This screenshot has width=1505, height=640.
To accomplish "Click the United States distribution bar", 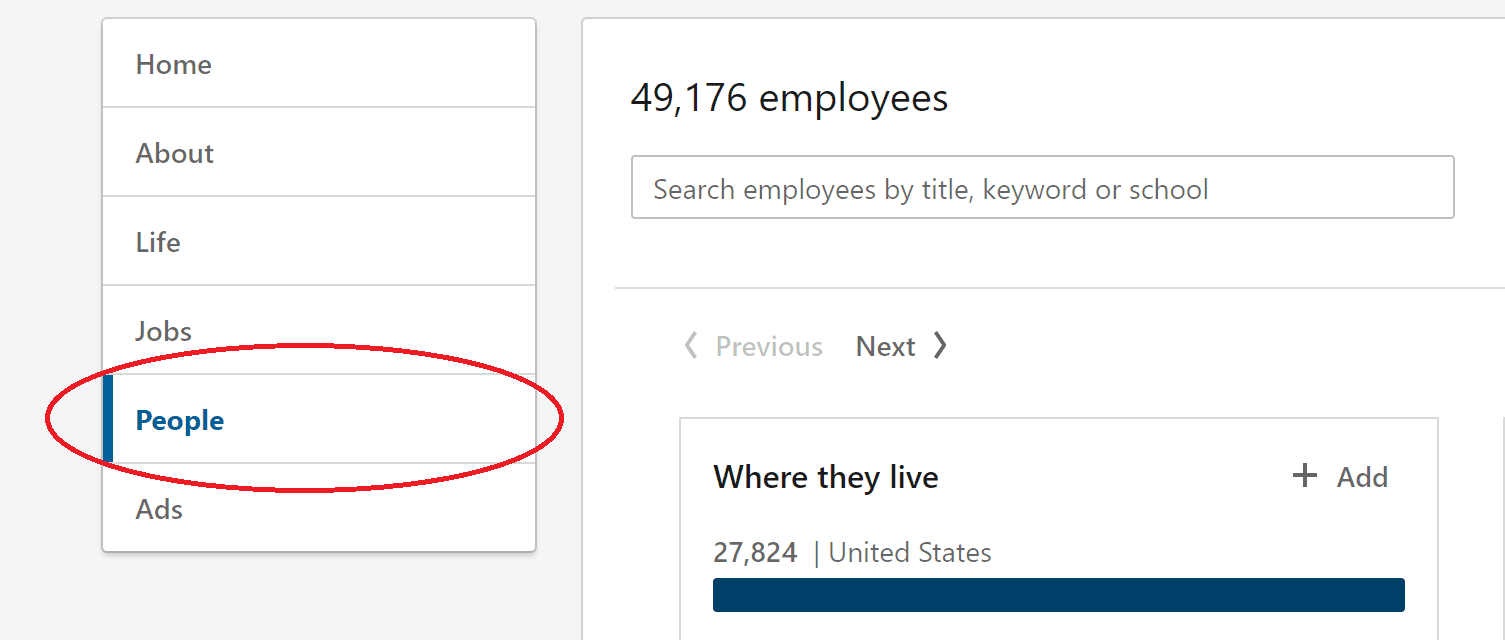I will (1058, 594).
